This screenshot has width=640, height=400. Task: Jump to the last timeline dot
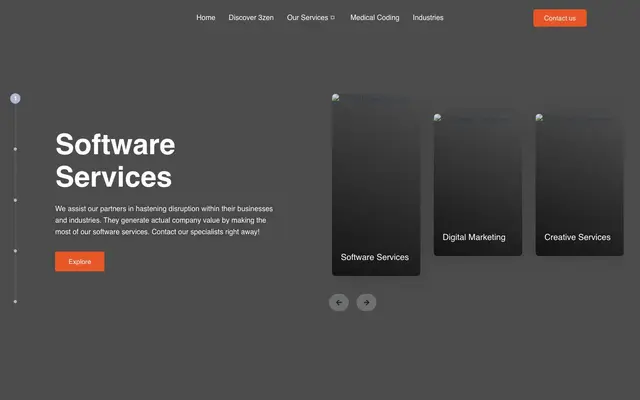15,302
